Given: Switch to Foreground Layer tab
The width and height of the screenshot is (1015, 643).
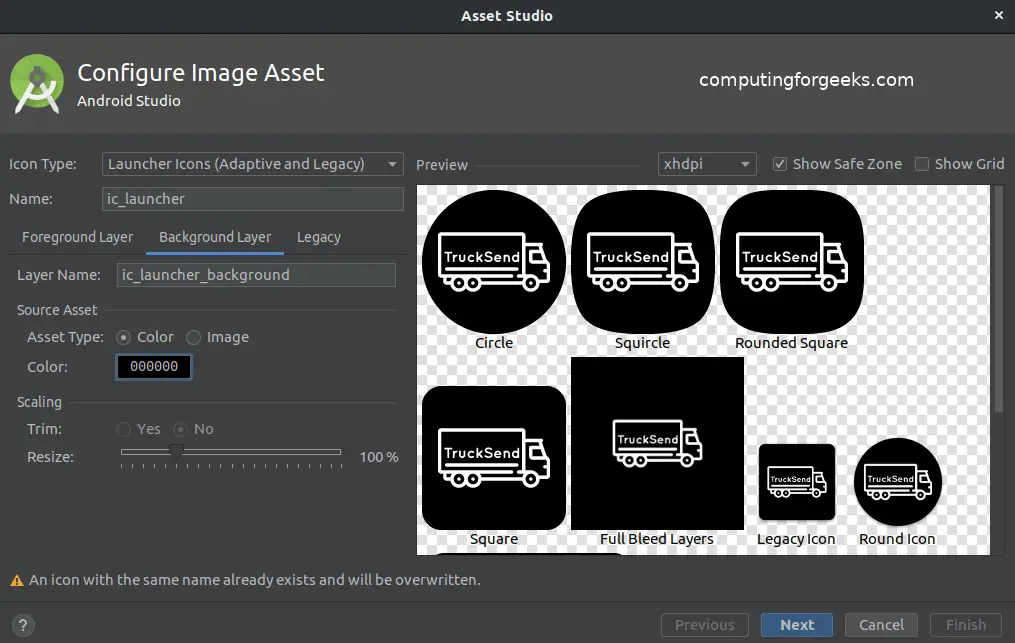Looking at the screenshot, I should (78, 237).
